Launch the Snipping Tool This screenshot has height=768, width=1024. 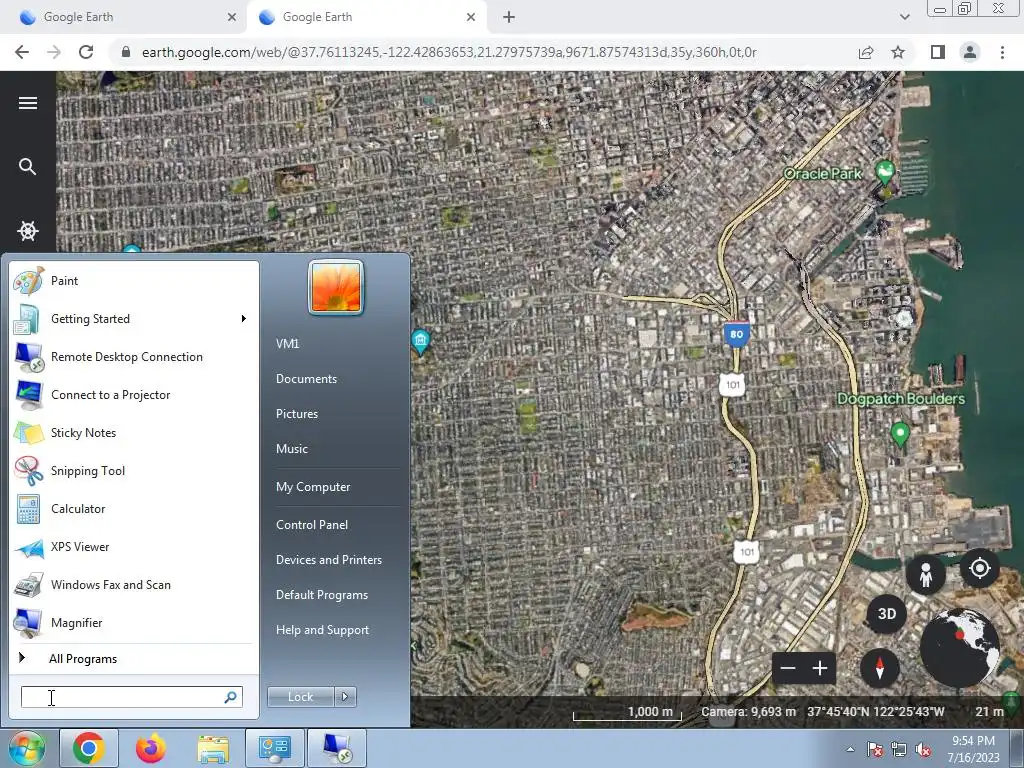pyautogui.click(x=133, y=471)
